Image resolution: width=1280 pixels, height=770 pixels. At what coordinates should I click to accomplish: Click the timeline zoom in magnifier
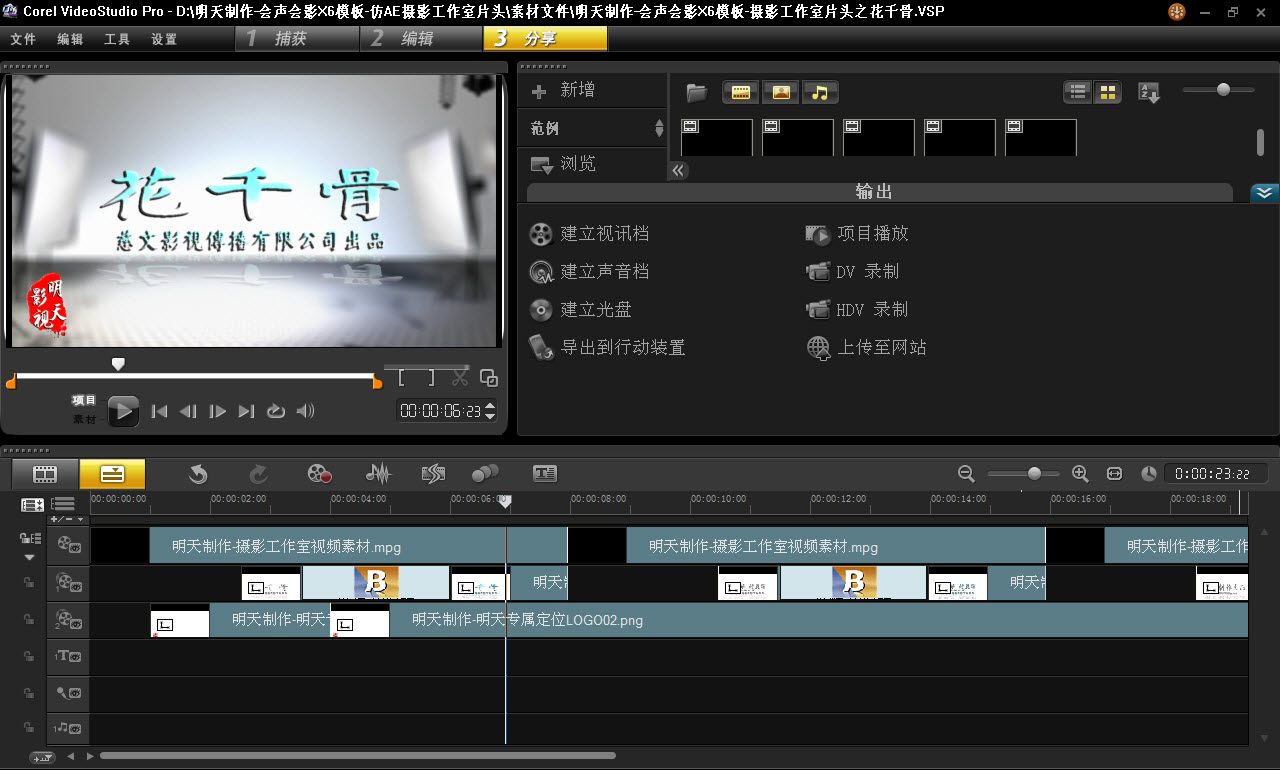1080,474
